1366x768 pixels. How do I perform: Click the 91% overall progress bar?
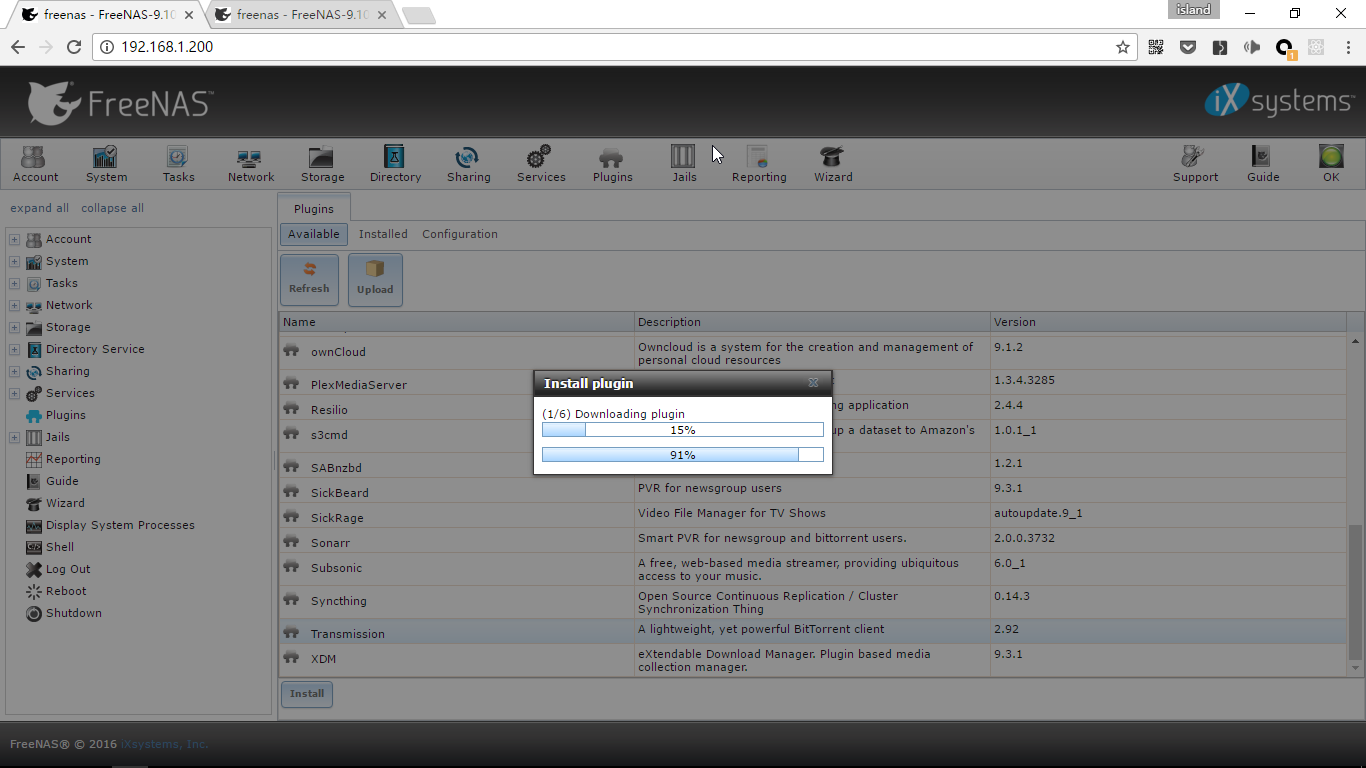[683, 455]
